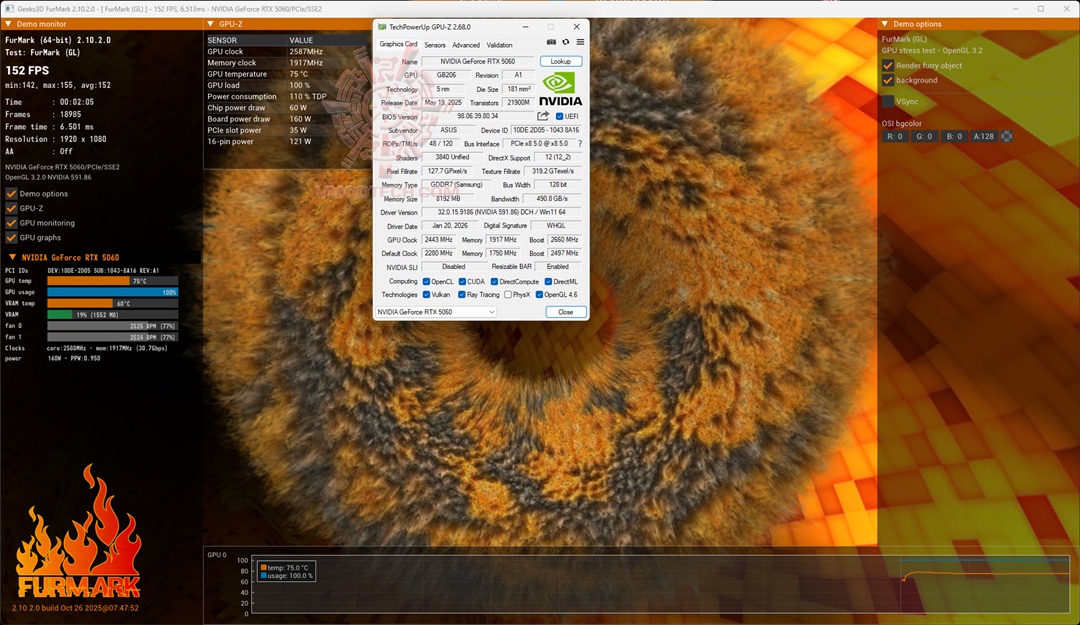Viewport: 1080px width, 625px height.
Task: Toggle the GPU monitoring checkbox
Action: [11, 223]
